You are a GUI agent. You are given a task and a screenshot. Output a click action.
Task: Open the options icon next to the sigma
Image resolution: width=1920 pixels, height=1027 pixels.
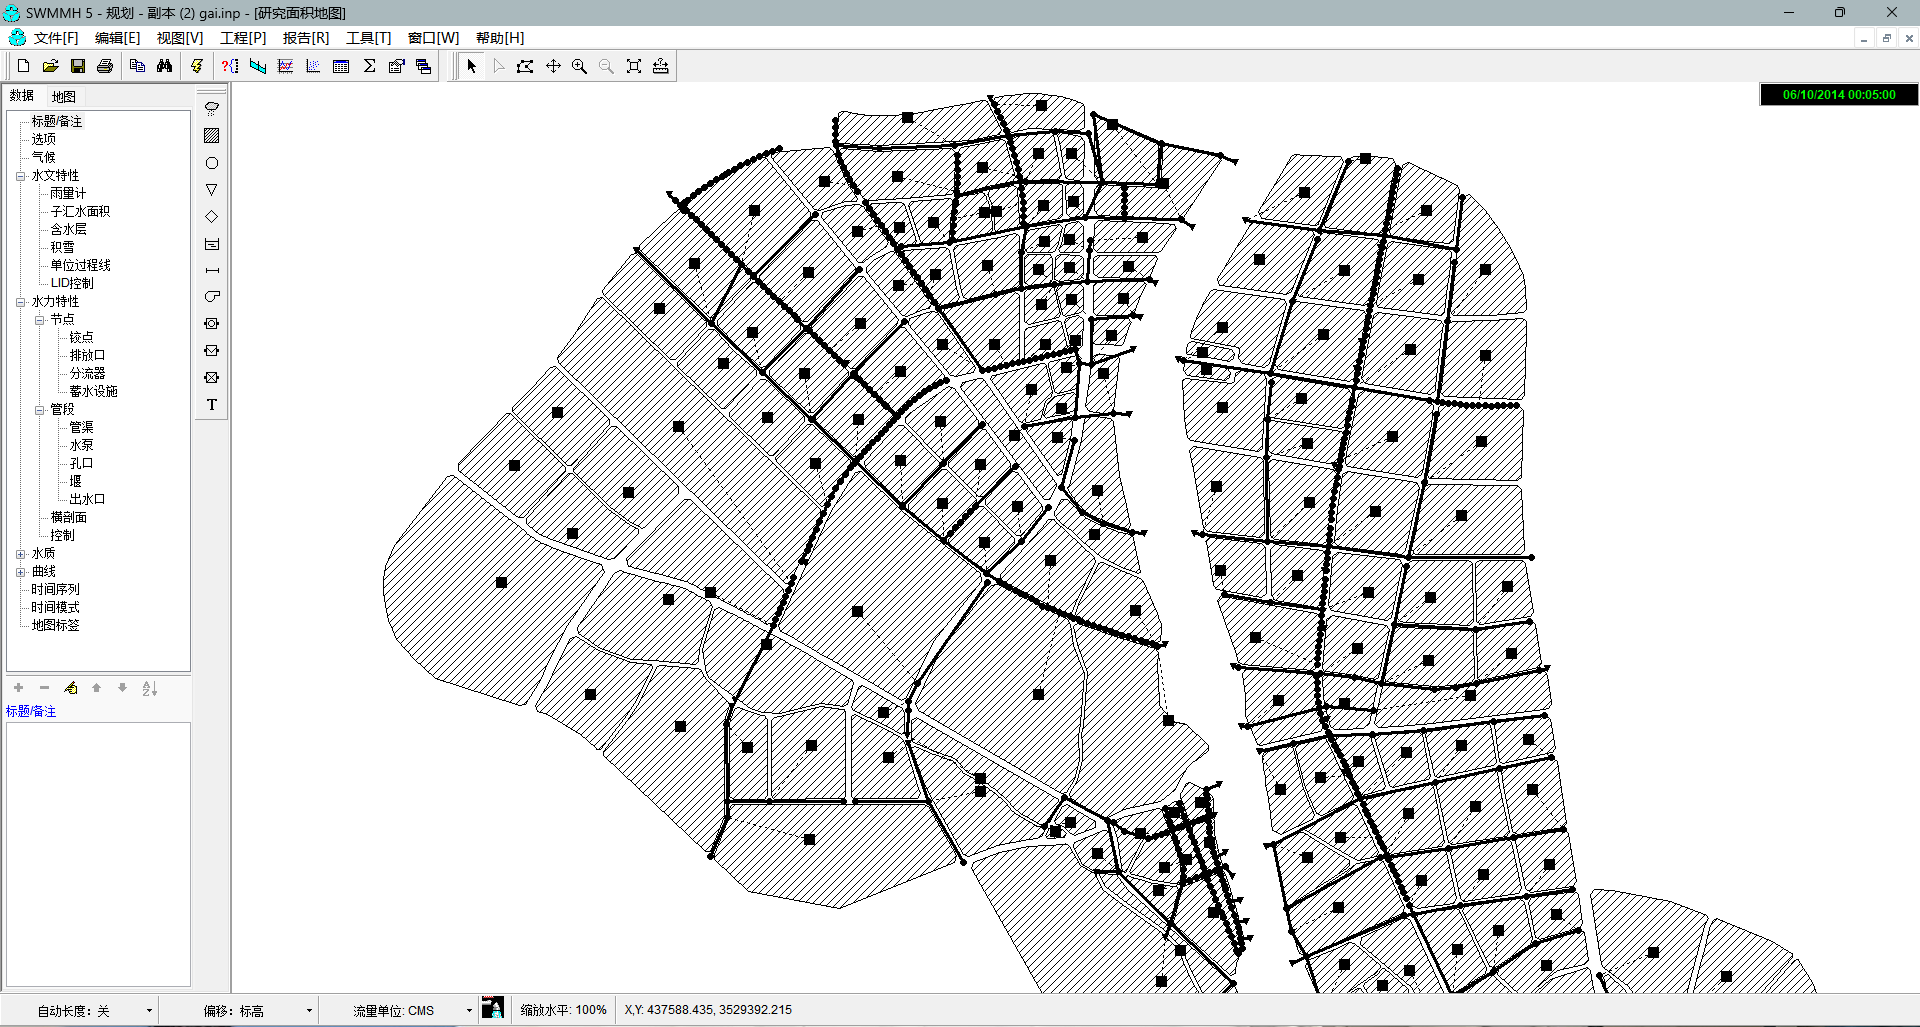tap(396, 66)
